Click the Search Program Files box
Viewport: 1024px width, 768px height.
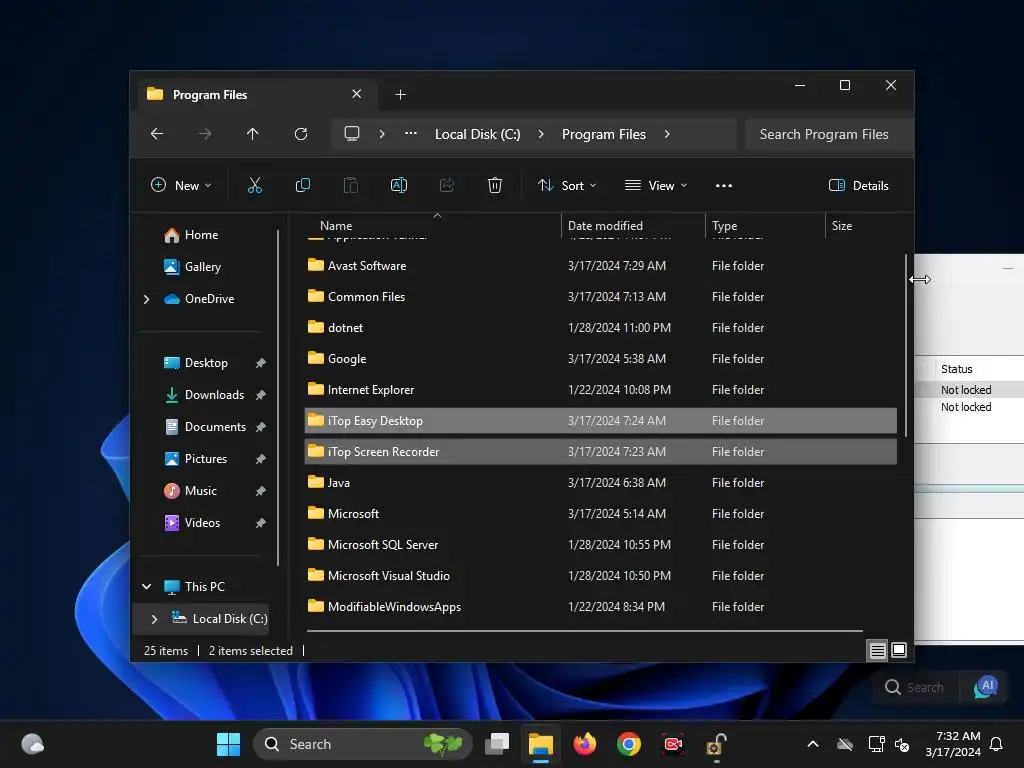pyautogui.click(x=829, y=134)
